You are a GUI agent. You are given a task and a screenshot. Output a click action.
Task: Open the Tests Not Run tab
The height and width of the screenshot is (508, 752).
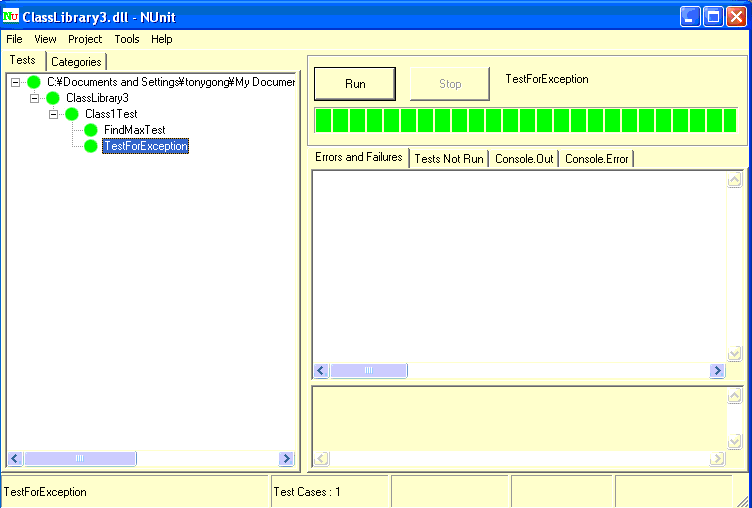[449, 159]
